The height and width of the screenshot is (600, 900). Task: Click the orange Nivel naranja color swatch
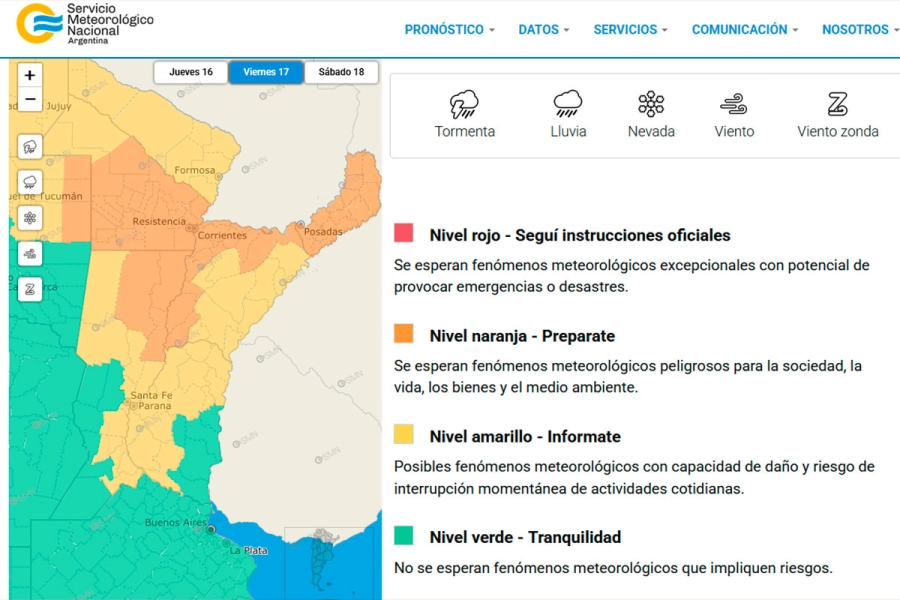pyautogui.click(x=404, y=334)
